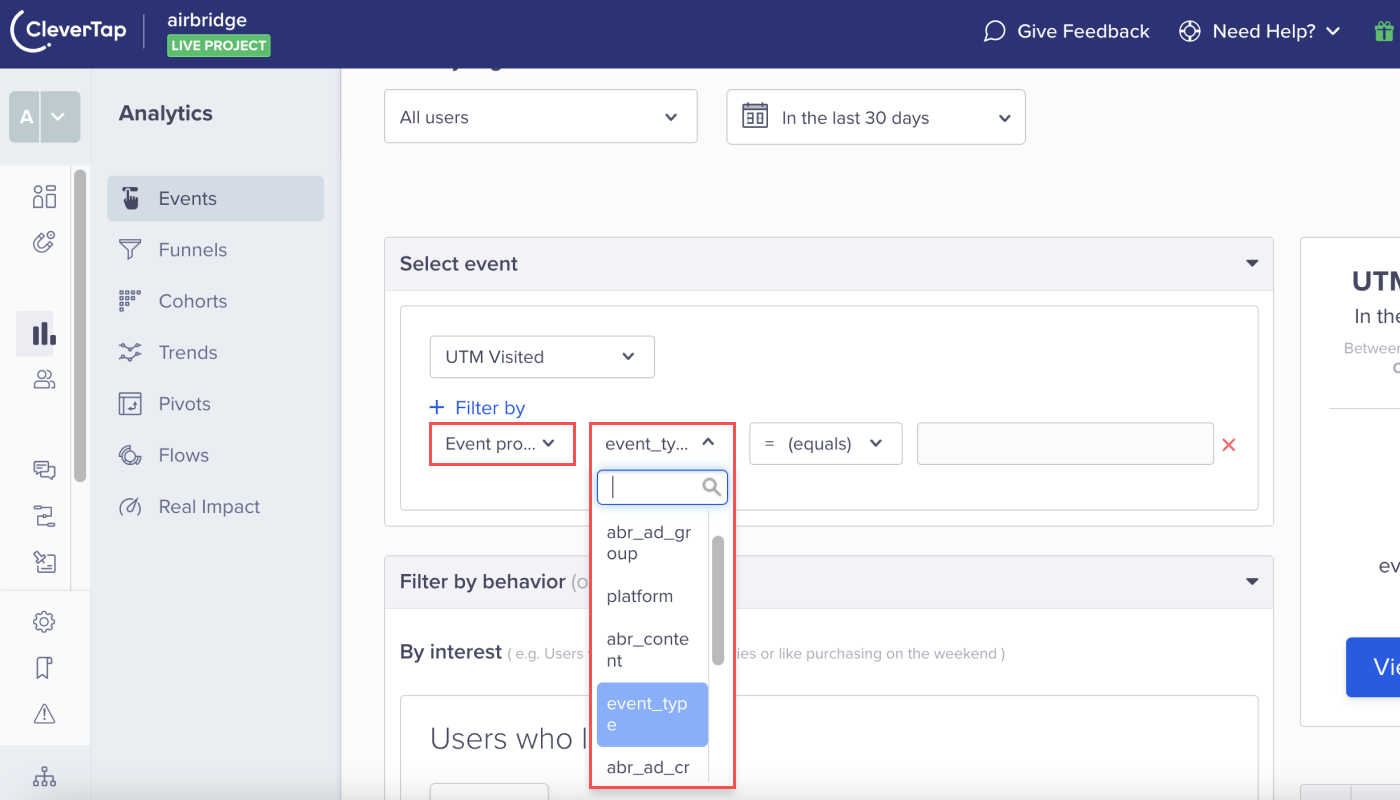Open the green gift icon
The height and width of the screenshot is (800, 1400).
tap(1384, 31)
